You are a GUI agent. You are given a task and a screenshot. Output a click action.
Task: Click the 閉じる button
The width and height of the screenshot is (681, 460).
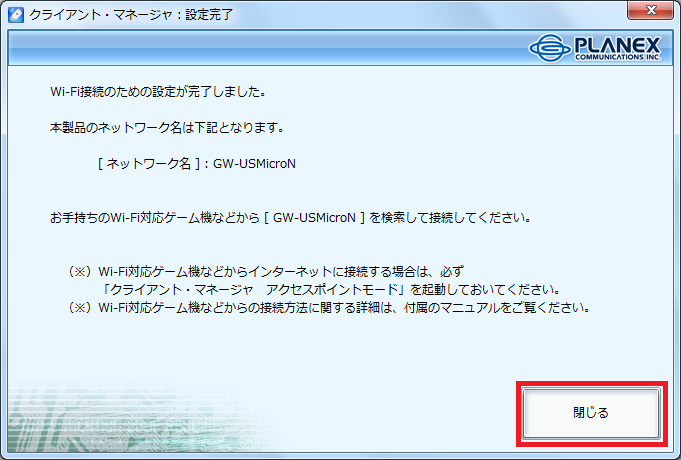pos(591,413)
